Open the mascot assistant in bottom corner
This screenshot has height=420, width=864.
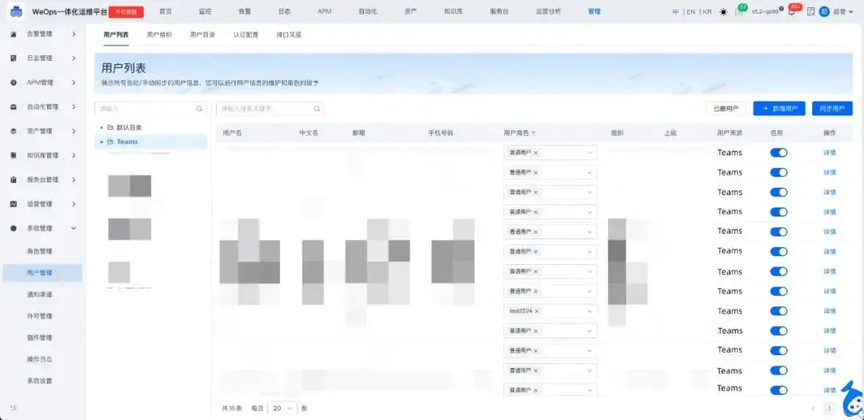click(852, 402)
